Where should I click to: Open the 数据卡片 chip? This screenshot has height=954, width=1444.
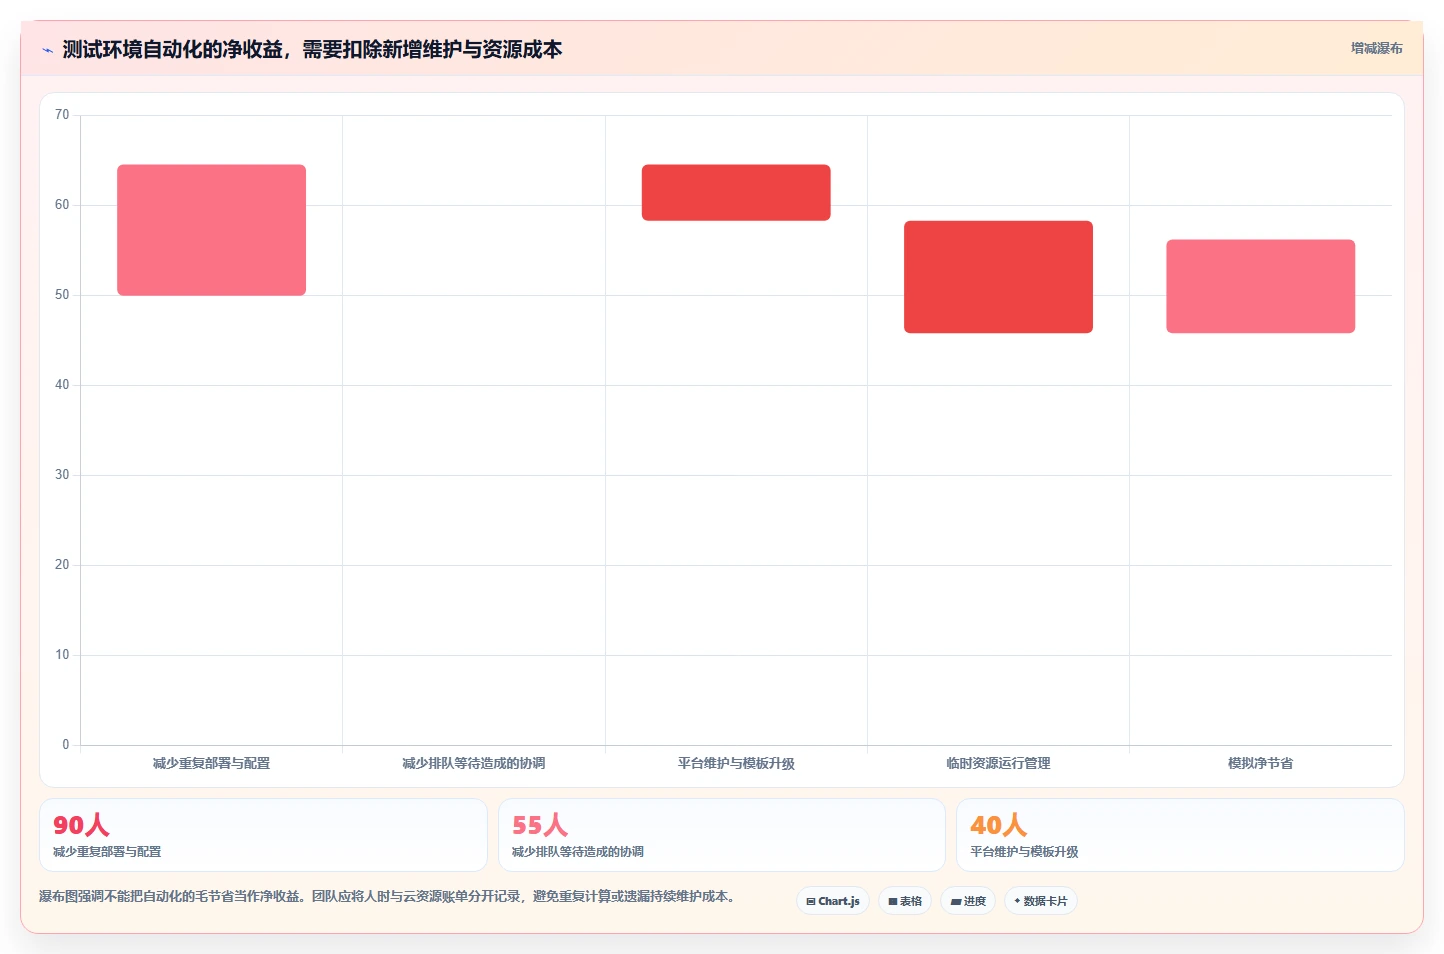coord(1041,901)
